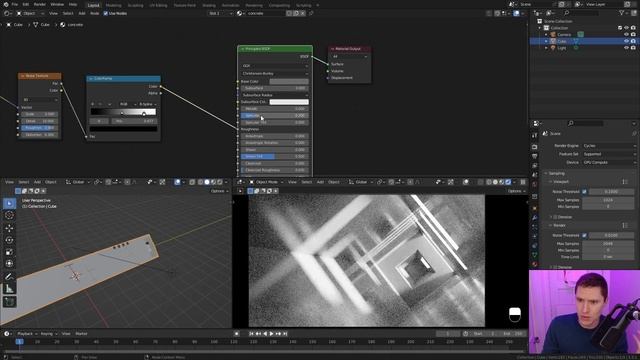
Task: Select the Annotate tool in left viewport
Action: tap(9, 276)
